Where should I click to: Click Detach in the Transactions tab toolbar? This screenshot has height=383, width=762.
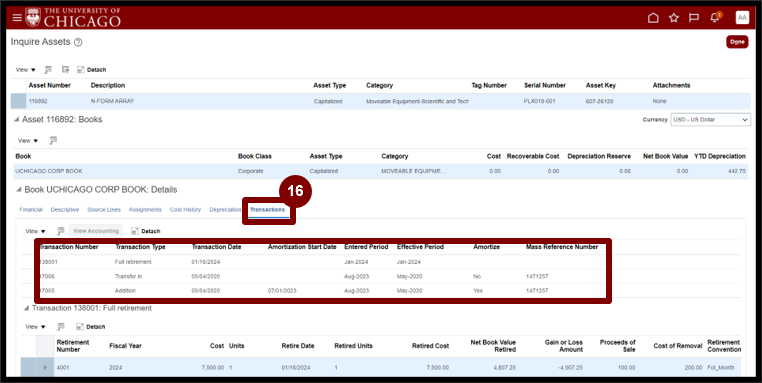pos(145,231)
